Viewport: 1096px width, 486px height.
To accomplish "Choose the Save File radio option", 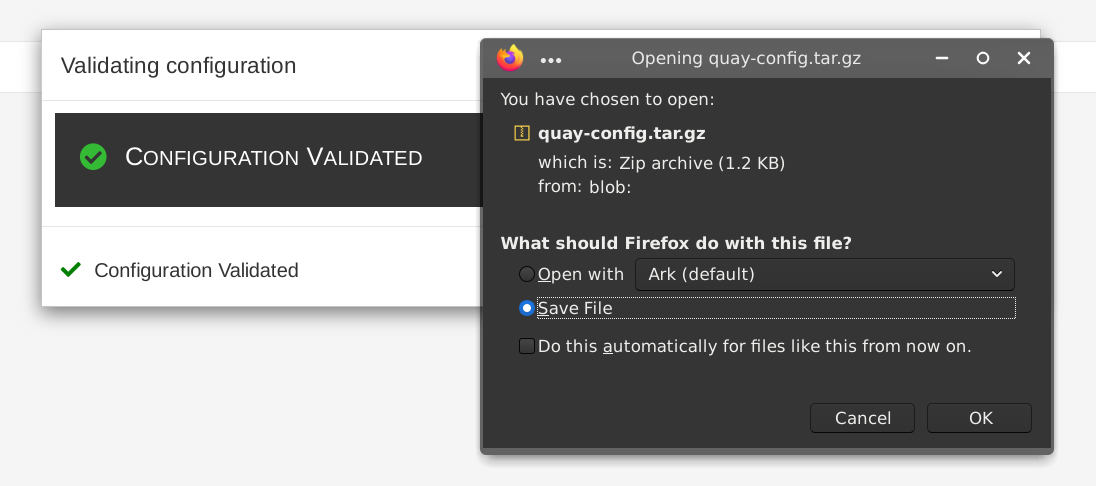I will click(x=526, y=308).
